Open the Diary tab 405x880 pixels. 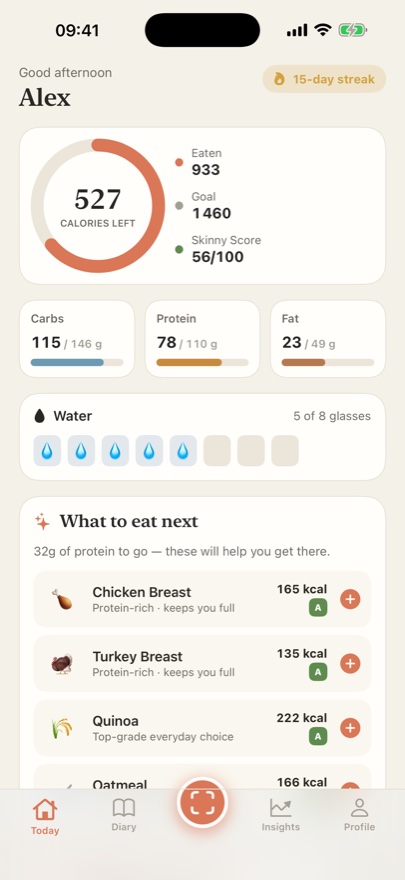pos(123,814)
